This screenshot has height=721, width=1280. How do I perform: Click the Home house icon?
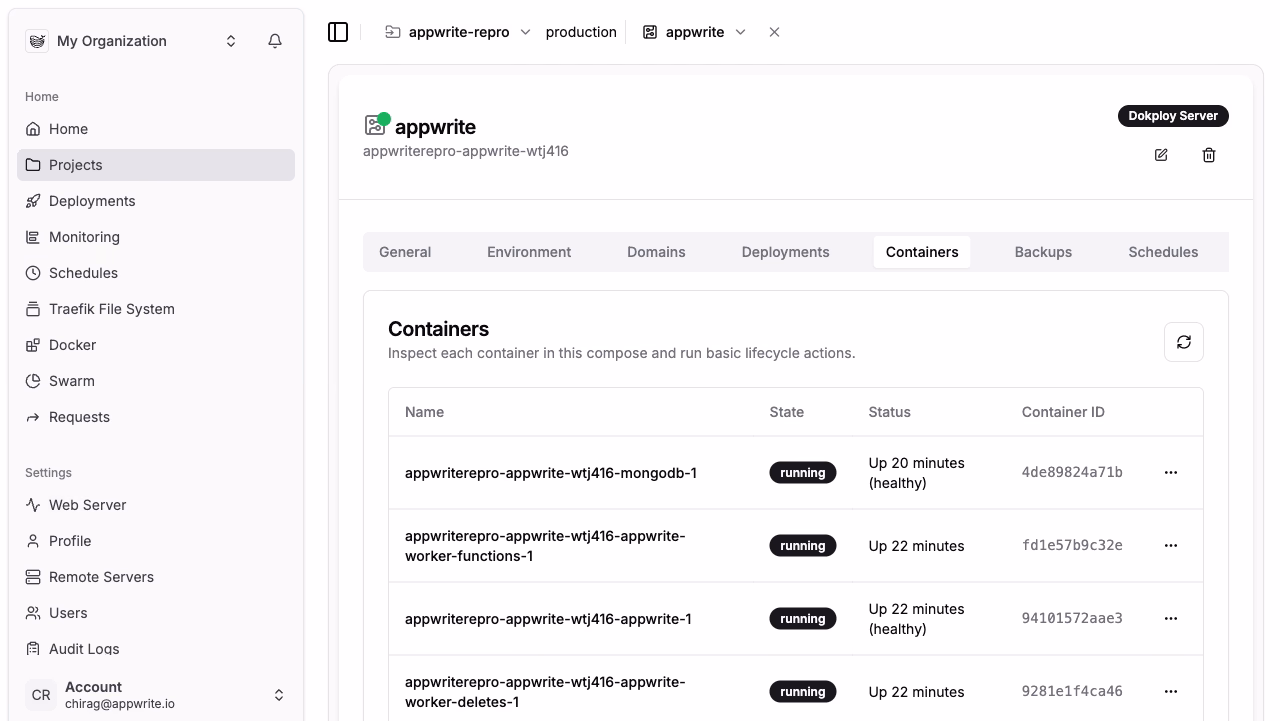33,129
